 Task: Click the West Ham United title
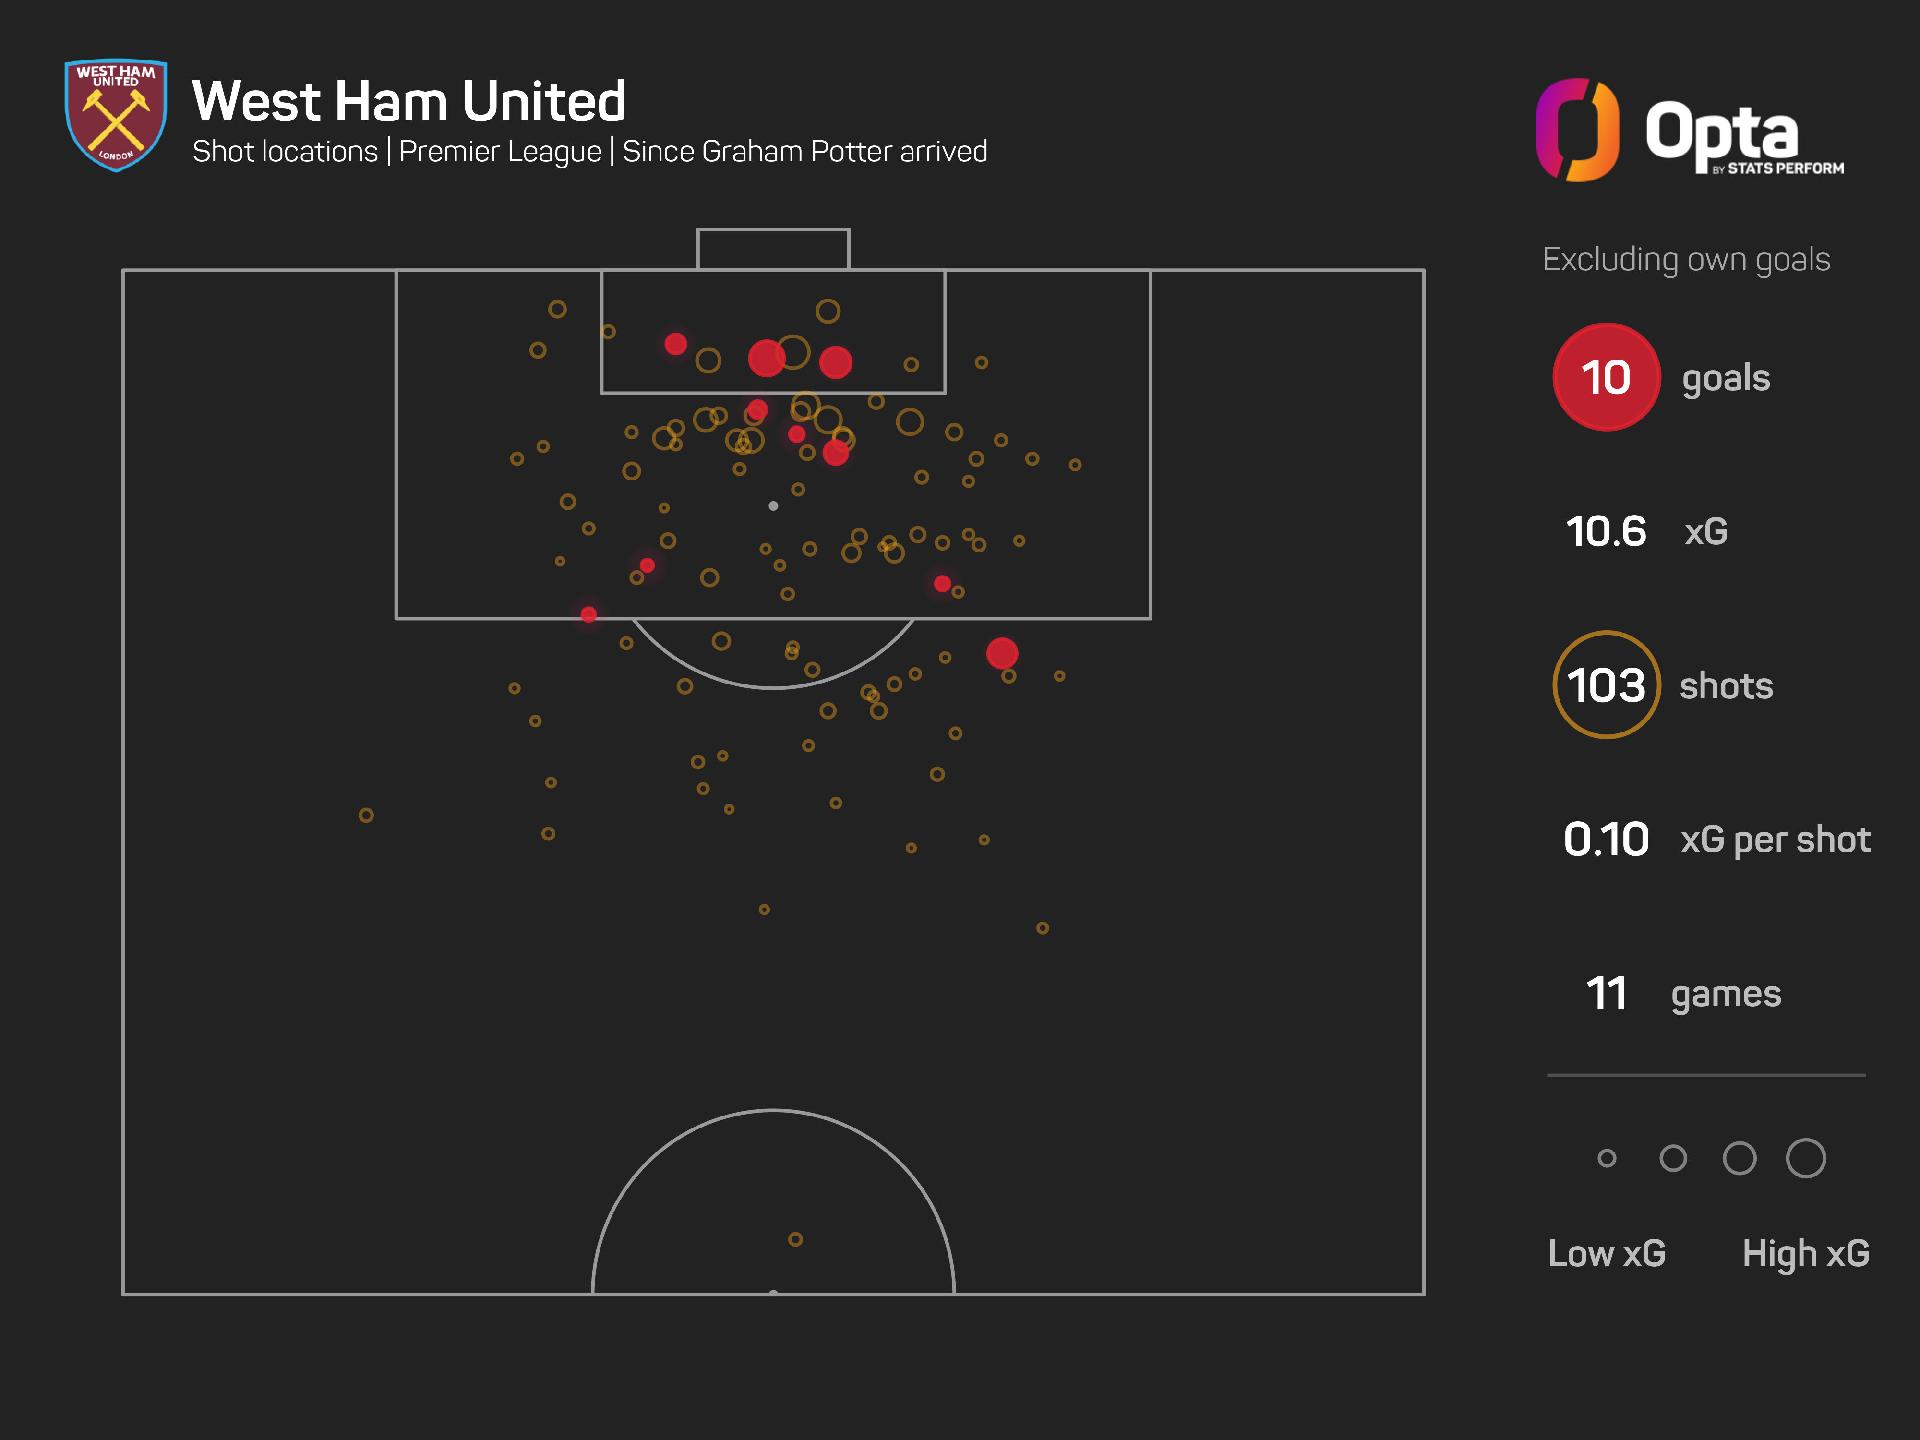pos(409,101)
